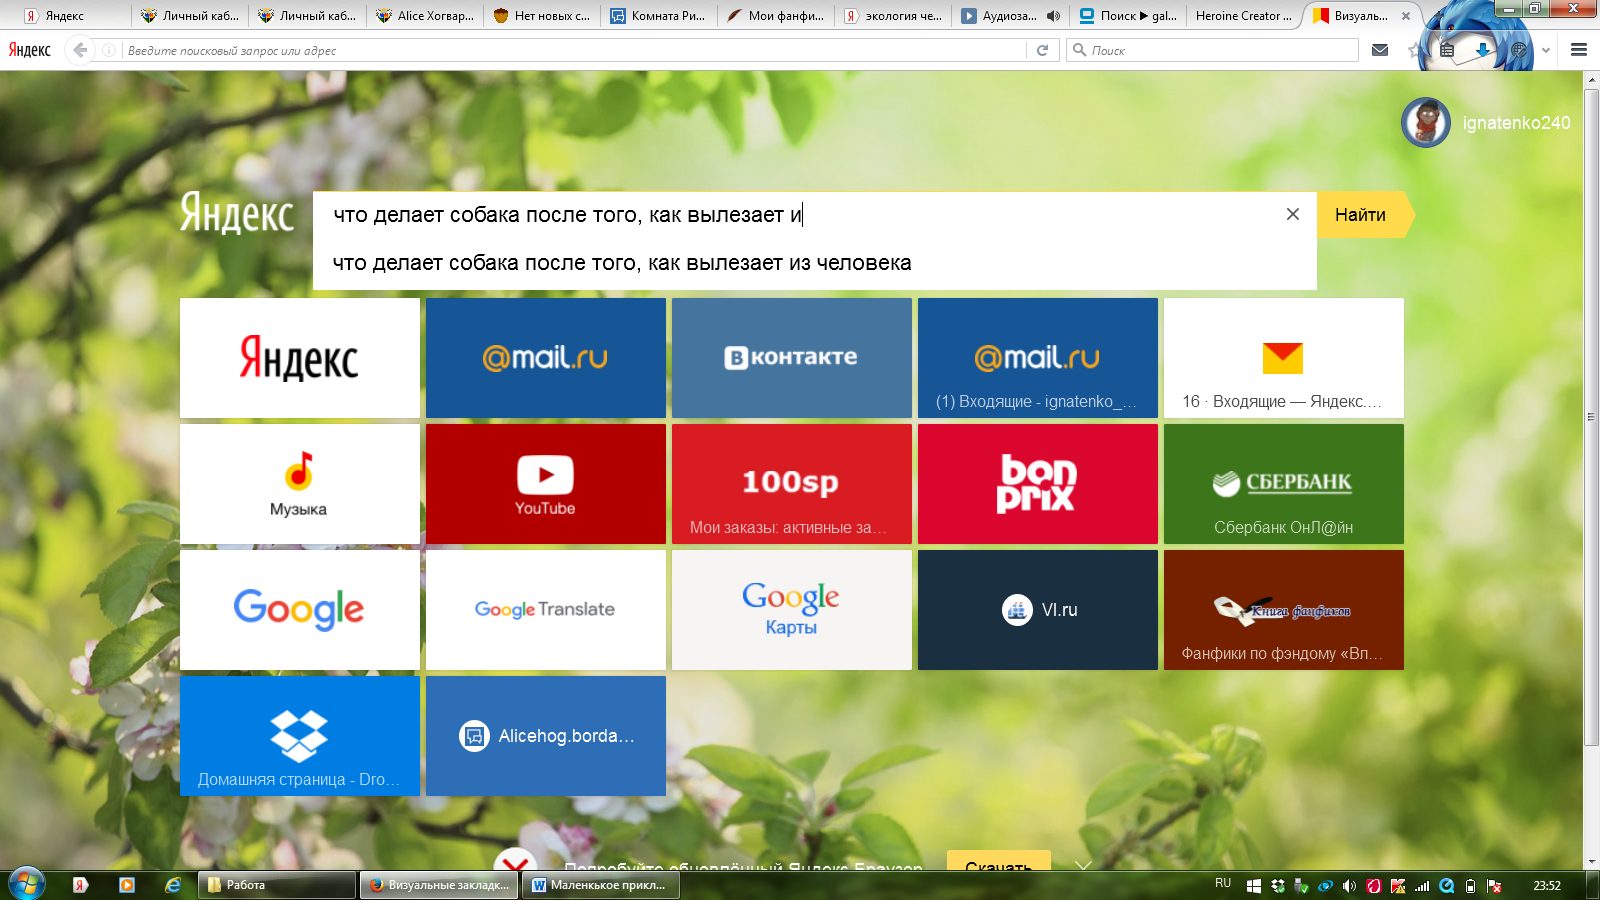
Task: Switch to the 'Поиск ▶ gal...' tab
Action: [1127, 16]
